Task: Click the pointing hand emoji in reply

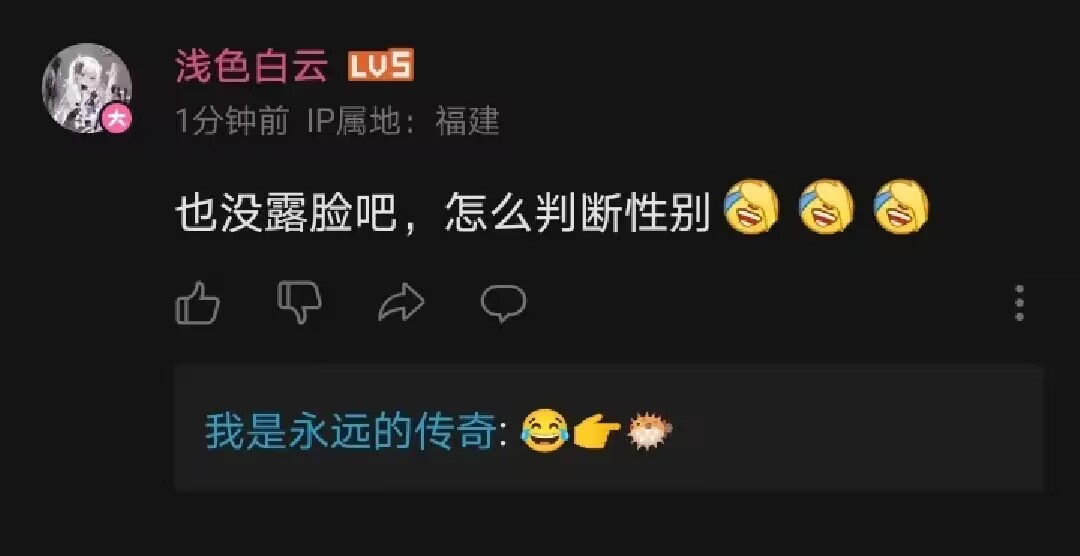Action: pyautogui.click(x=597, y=433)
